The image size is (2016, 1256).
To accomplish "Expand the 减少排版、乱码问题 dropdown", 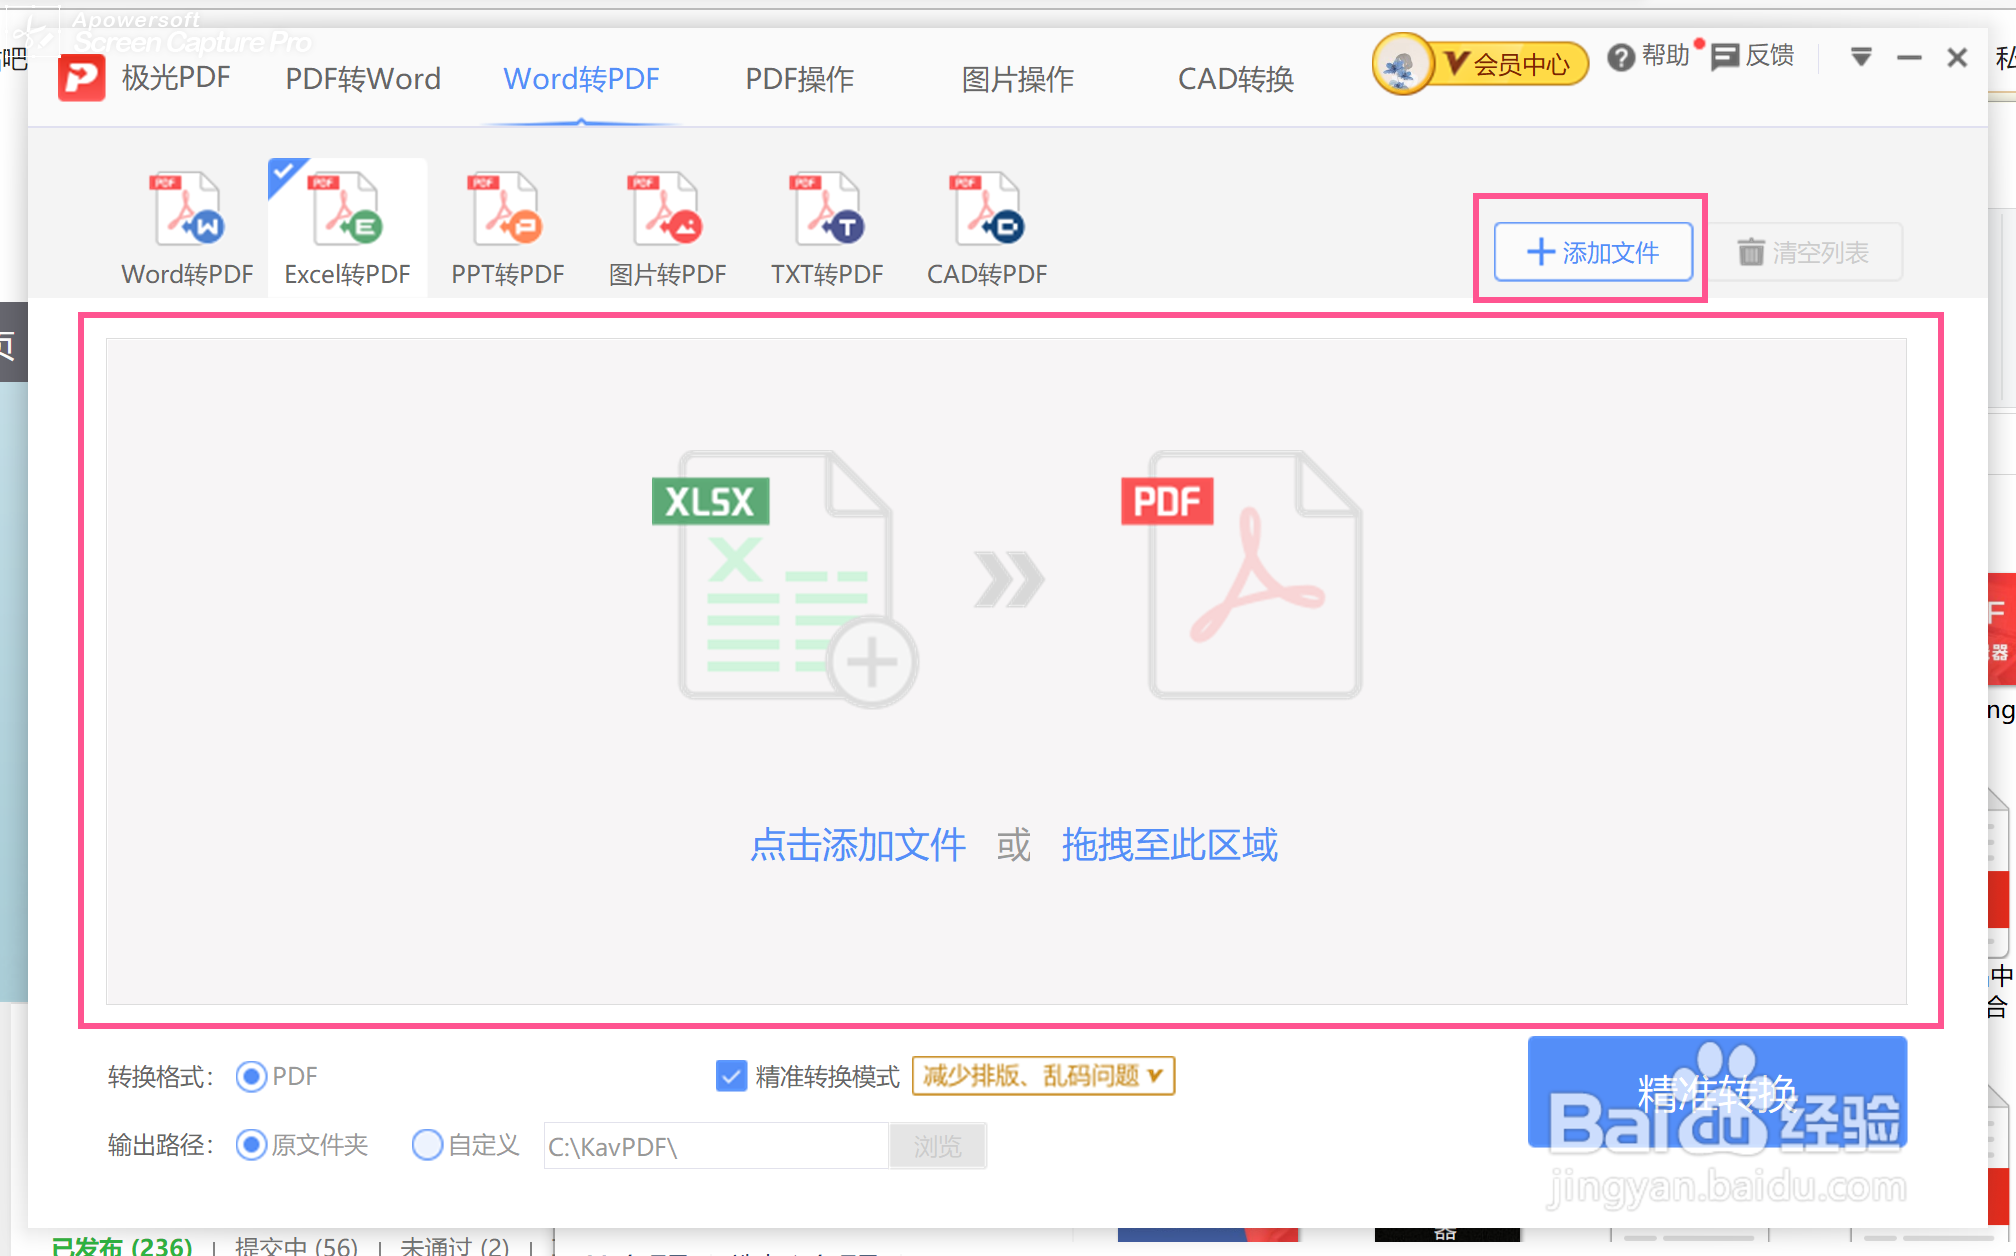I will point(1044,1076).
